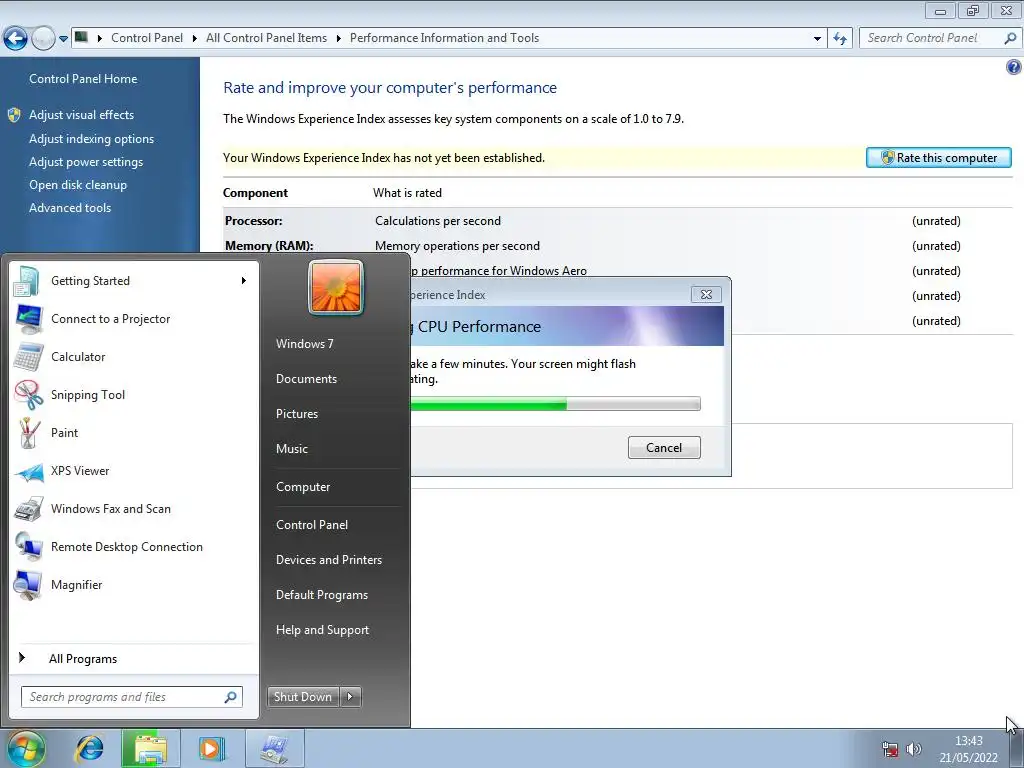Screen dimensions: 1024x768
Task: Open Shut Down options arrow
Action: point(350,697)
